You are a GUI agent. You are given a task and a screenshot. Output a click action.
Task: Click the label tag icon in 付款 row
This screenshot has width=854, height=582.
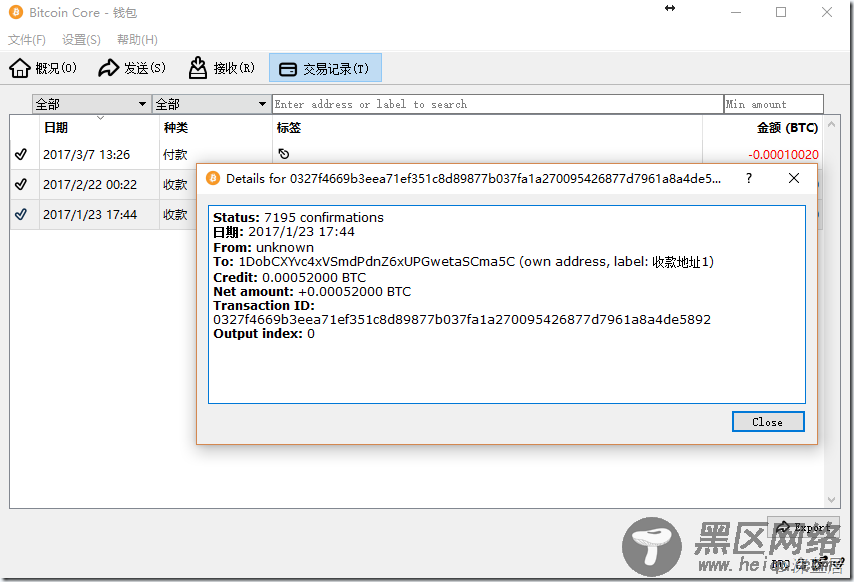point(284,154)
